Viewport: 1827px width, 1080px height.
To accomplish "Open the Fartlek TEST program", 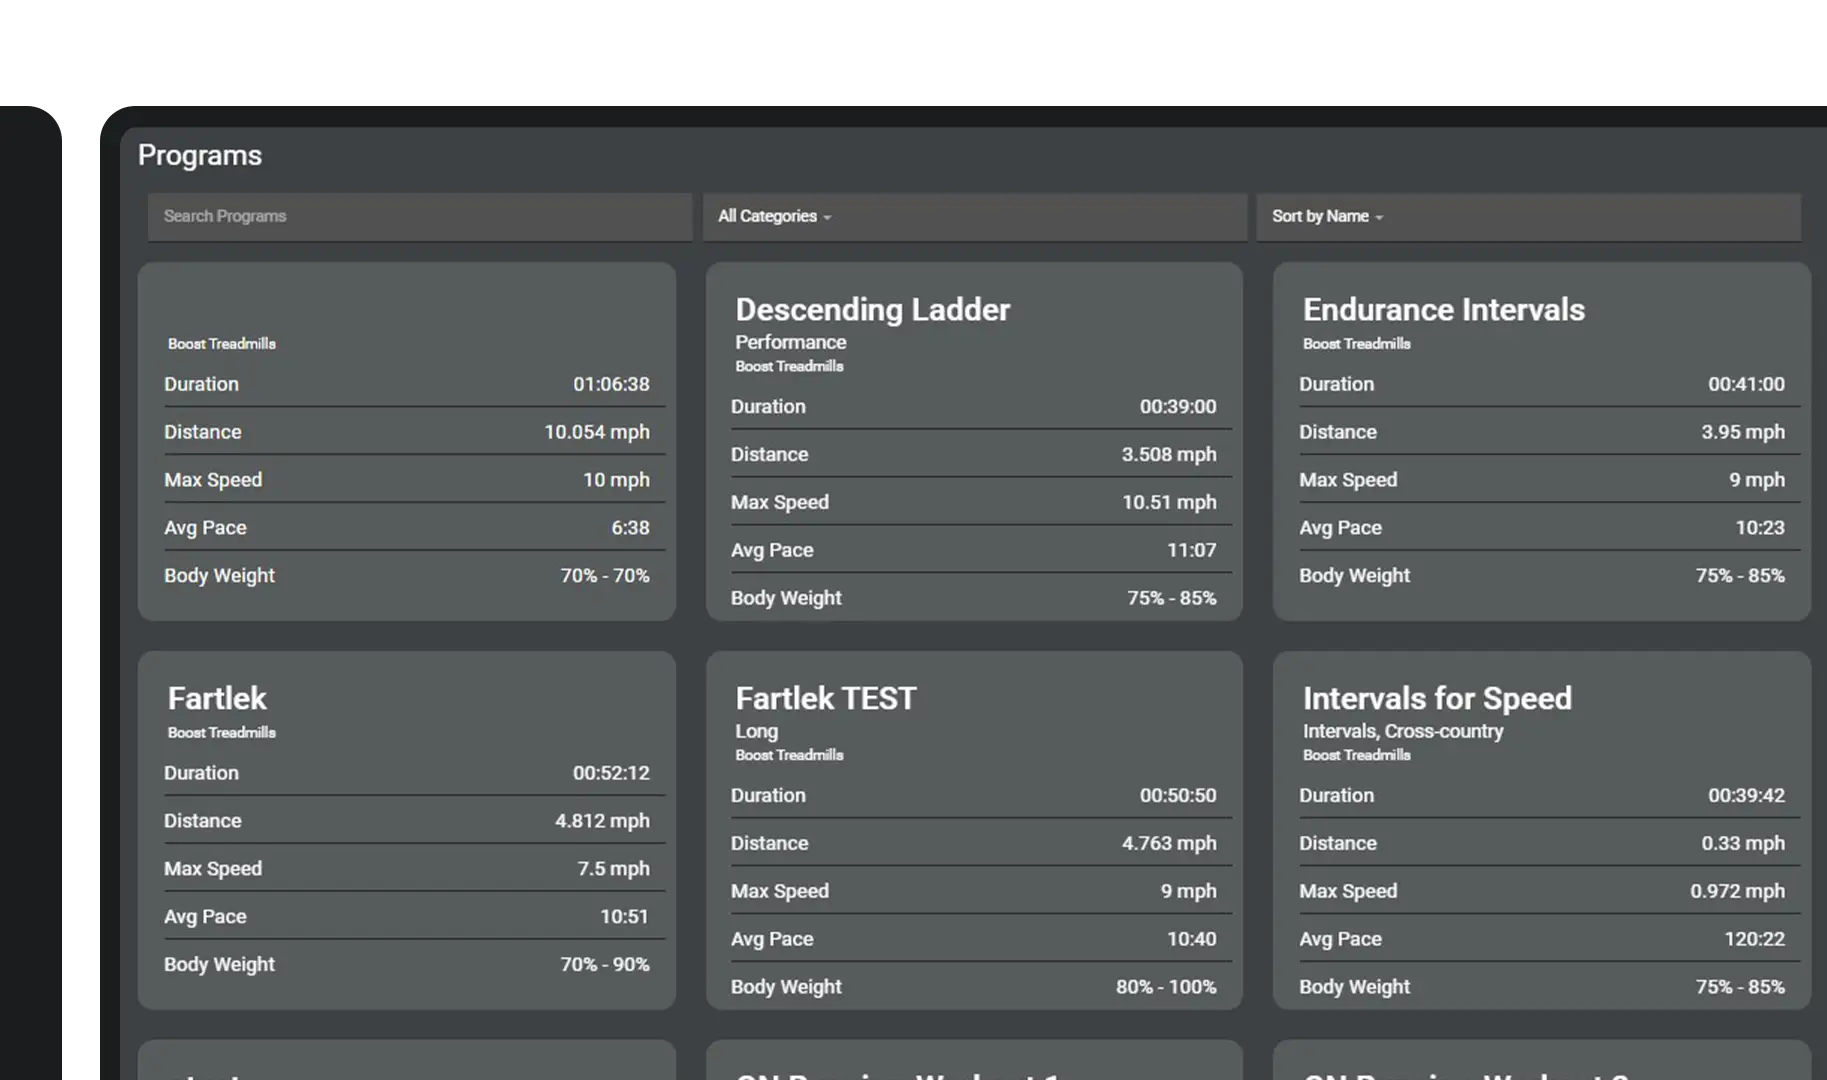I will coord(825,699).
